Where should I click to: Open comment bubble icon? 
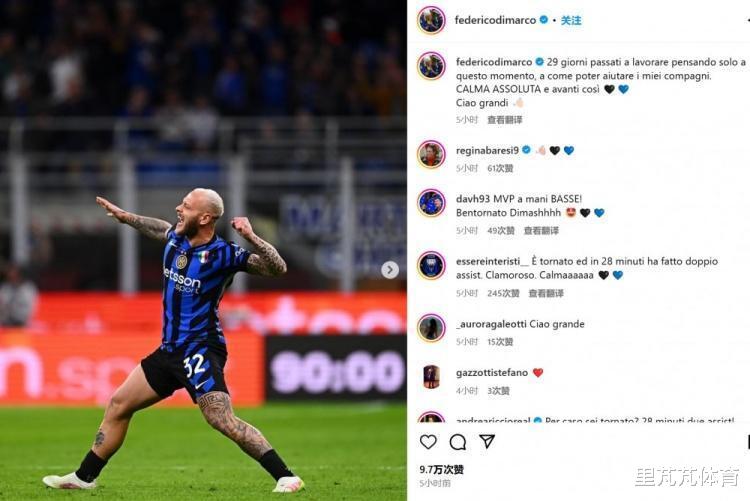tap(458, 442)
